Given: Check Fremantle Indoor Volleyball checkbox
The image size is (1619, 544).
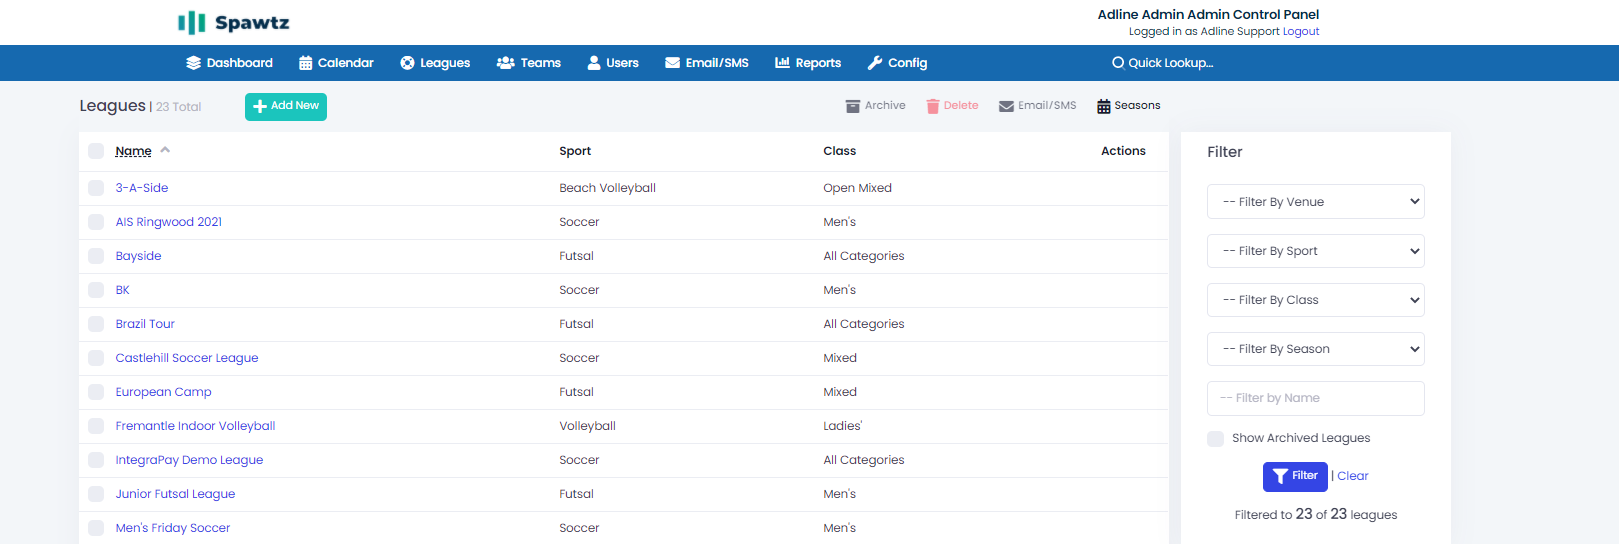Looking at the screenshot, I should click(x=96, y=426).
